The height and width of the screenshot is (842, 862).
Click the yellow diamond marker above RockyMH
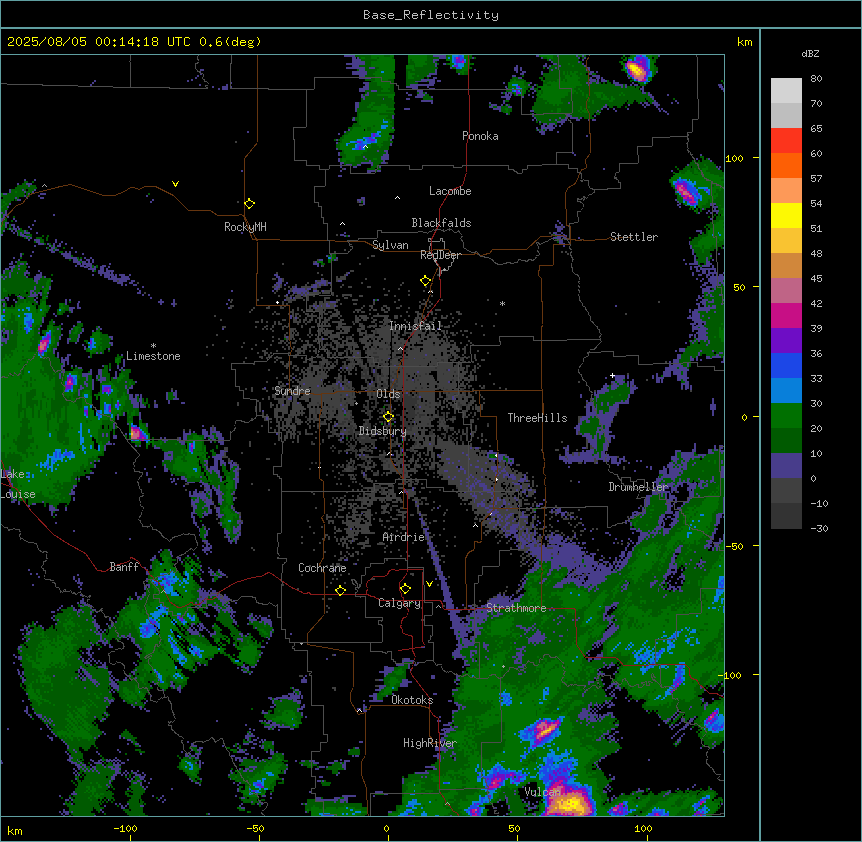coord(250,204)
